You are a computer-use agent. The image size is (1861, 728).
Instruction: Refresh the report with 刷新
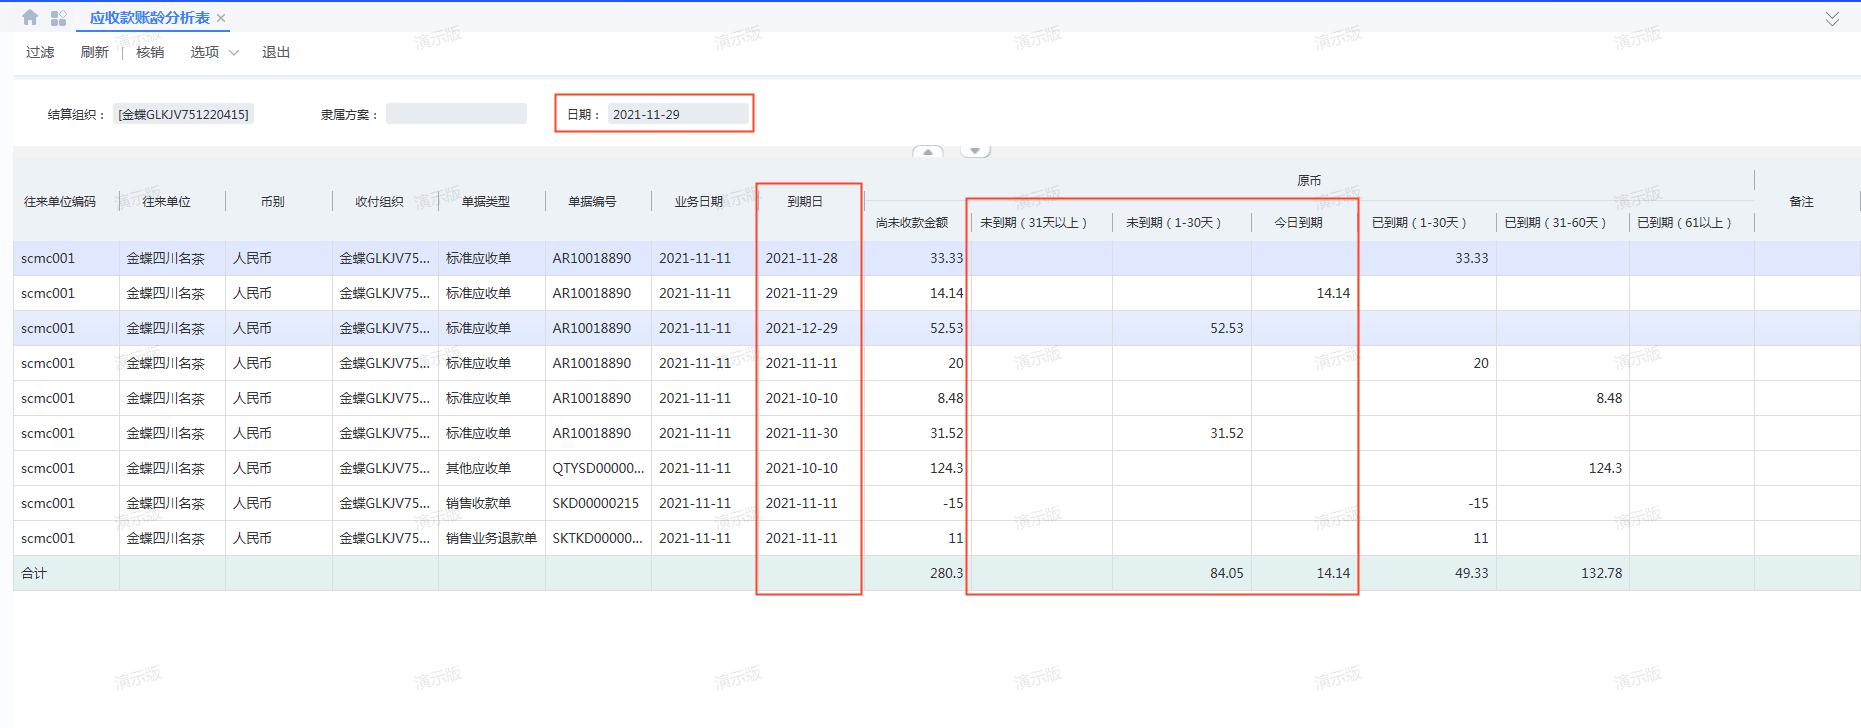pos(94,52)
